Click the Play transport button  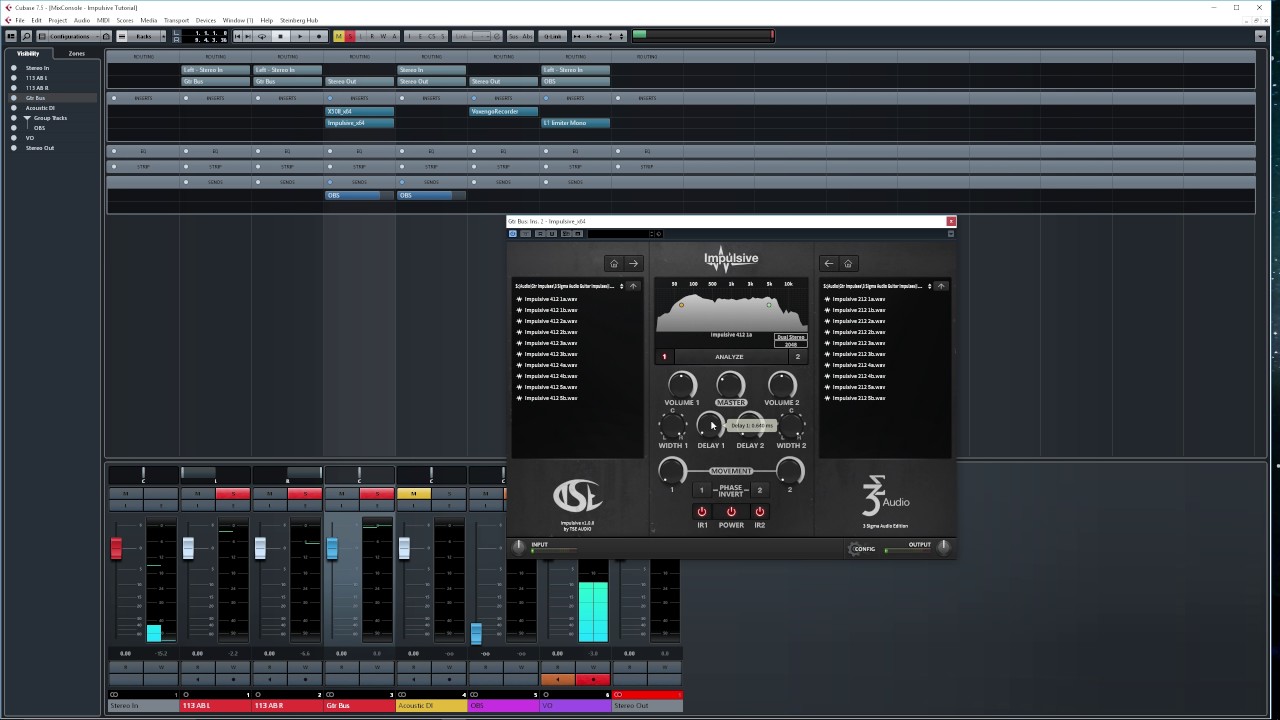(x=300, y=36)
